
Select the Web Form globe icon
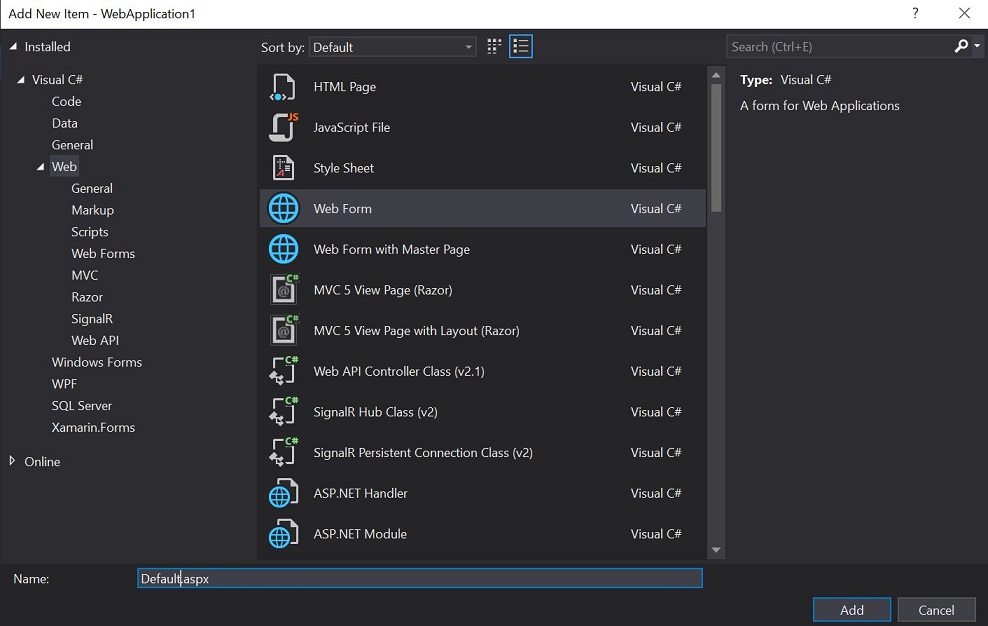pos(284,208)
